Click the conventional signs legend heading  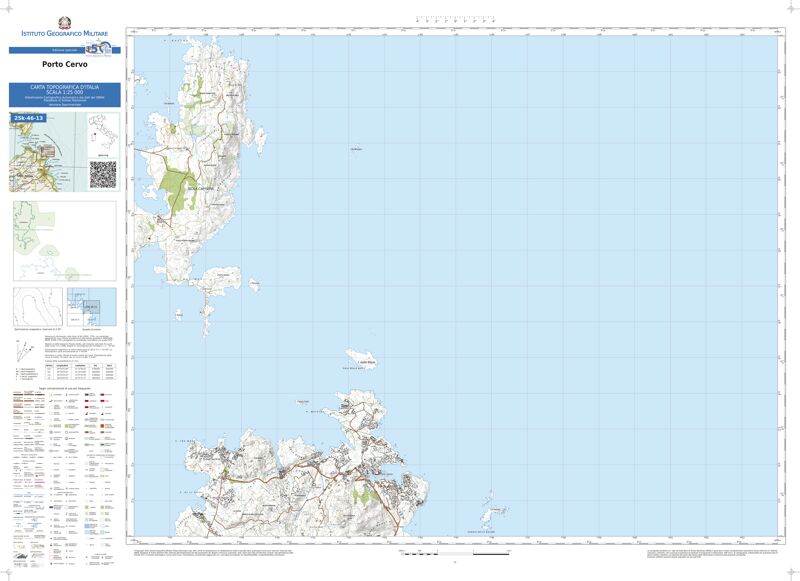click(64, 388)
